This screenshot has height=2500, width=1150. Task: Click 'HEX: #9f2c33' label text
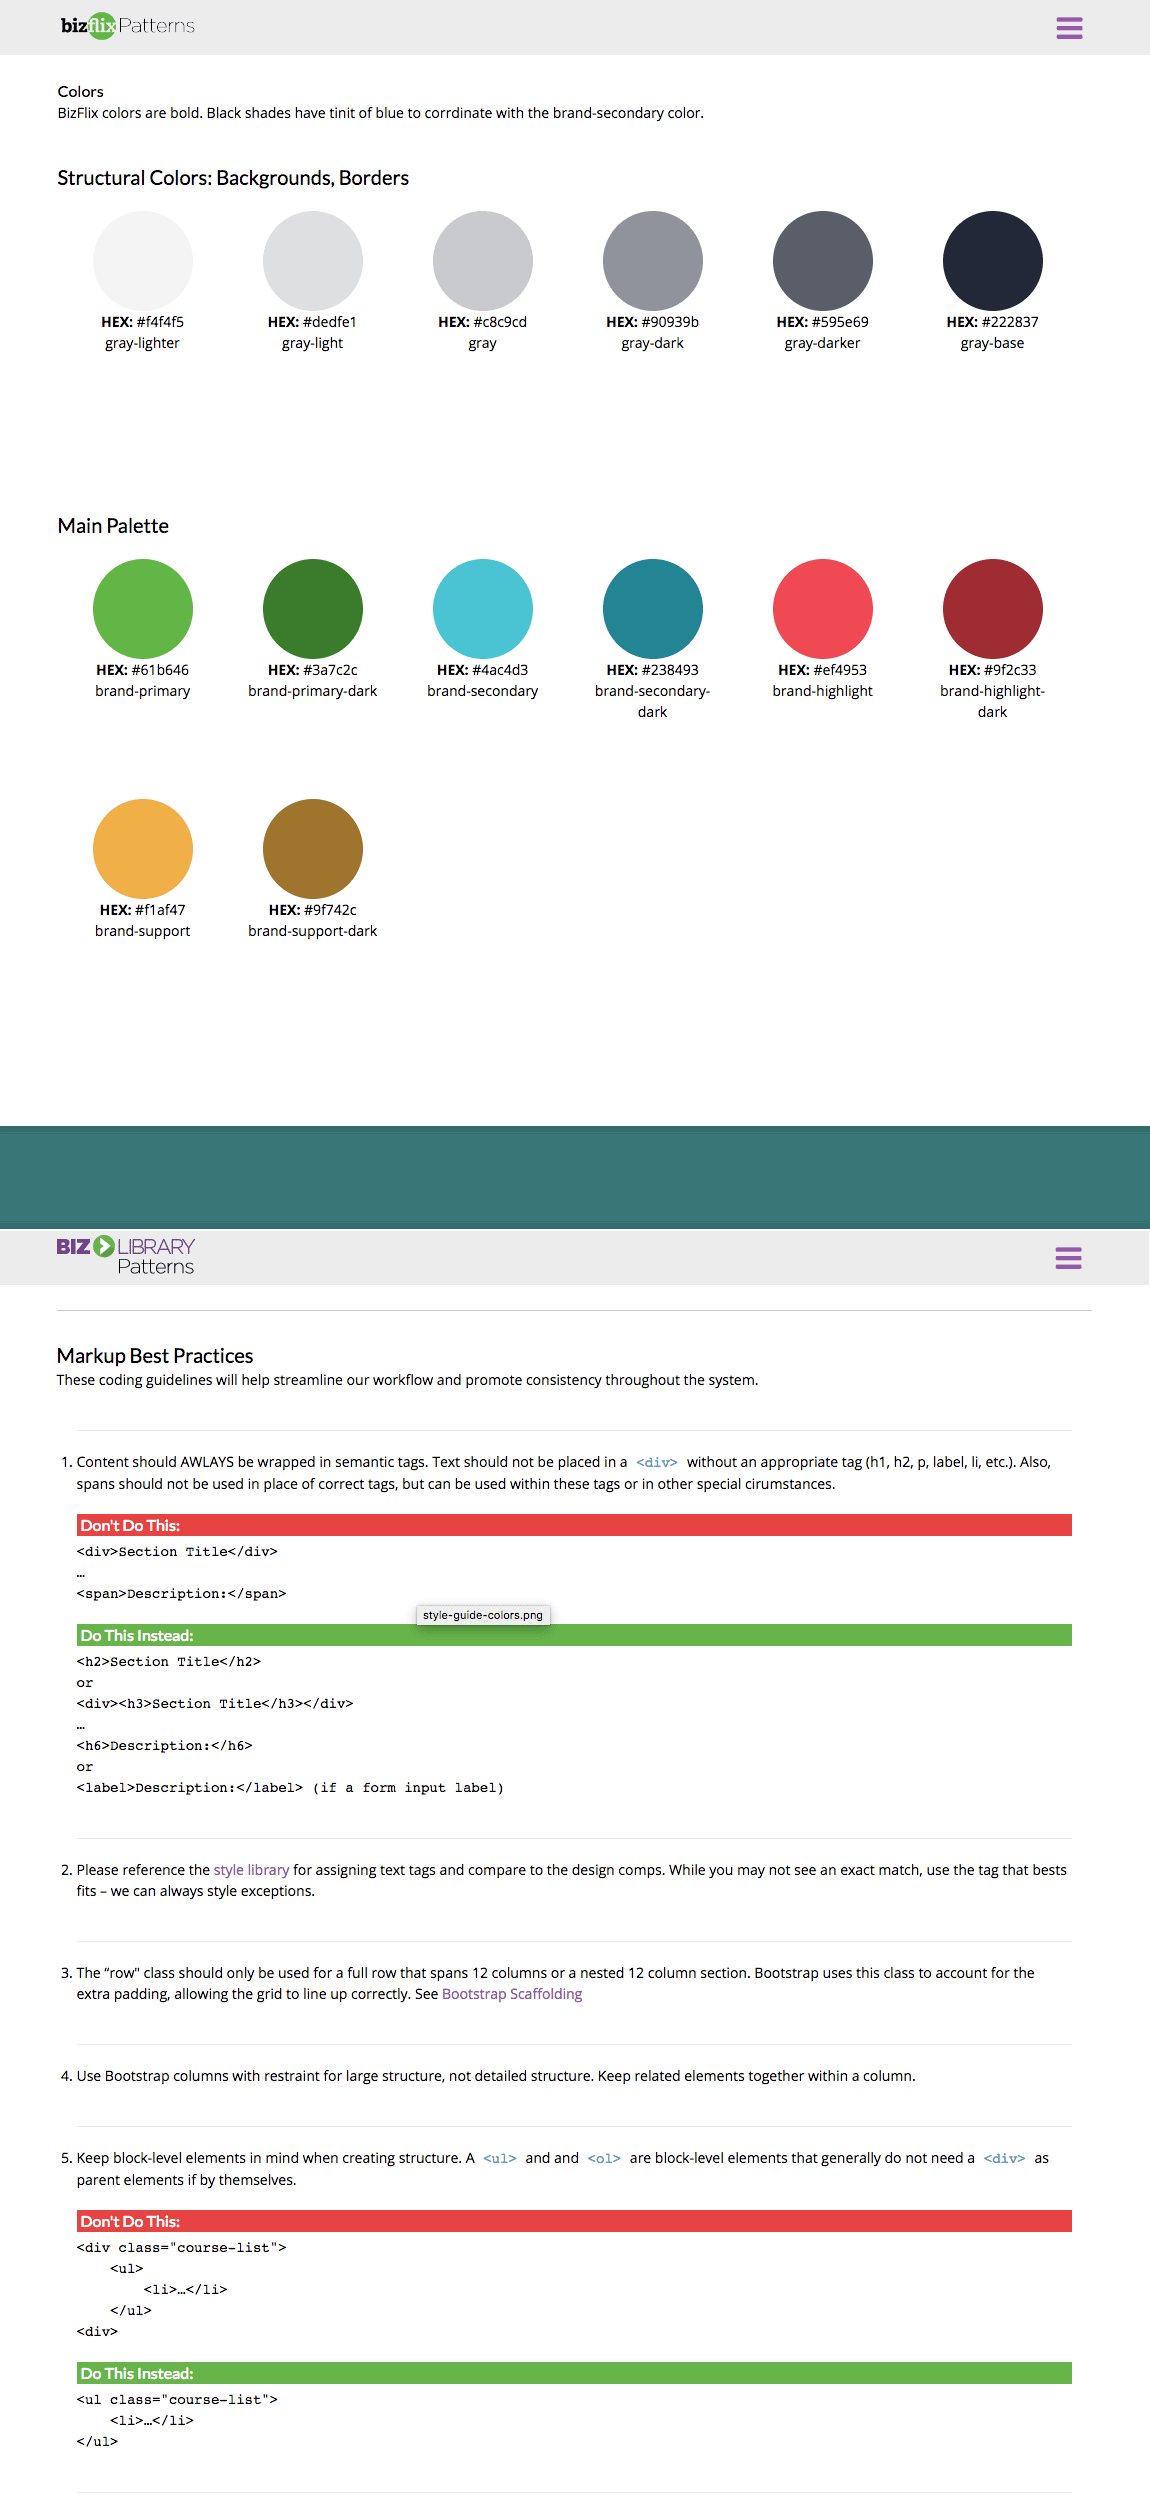click(x=993, y=670)
